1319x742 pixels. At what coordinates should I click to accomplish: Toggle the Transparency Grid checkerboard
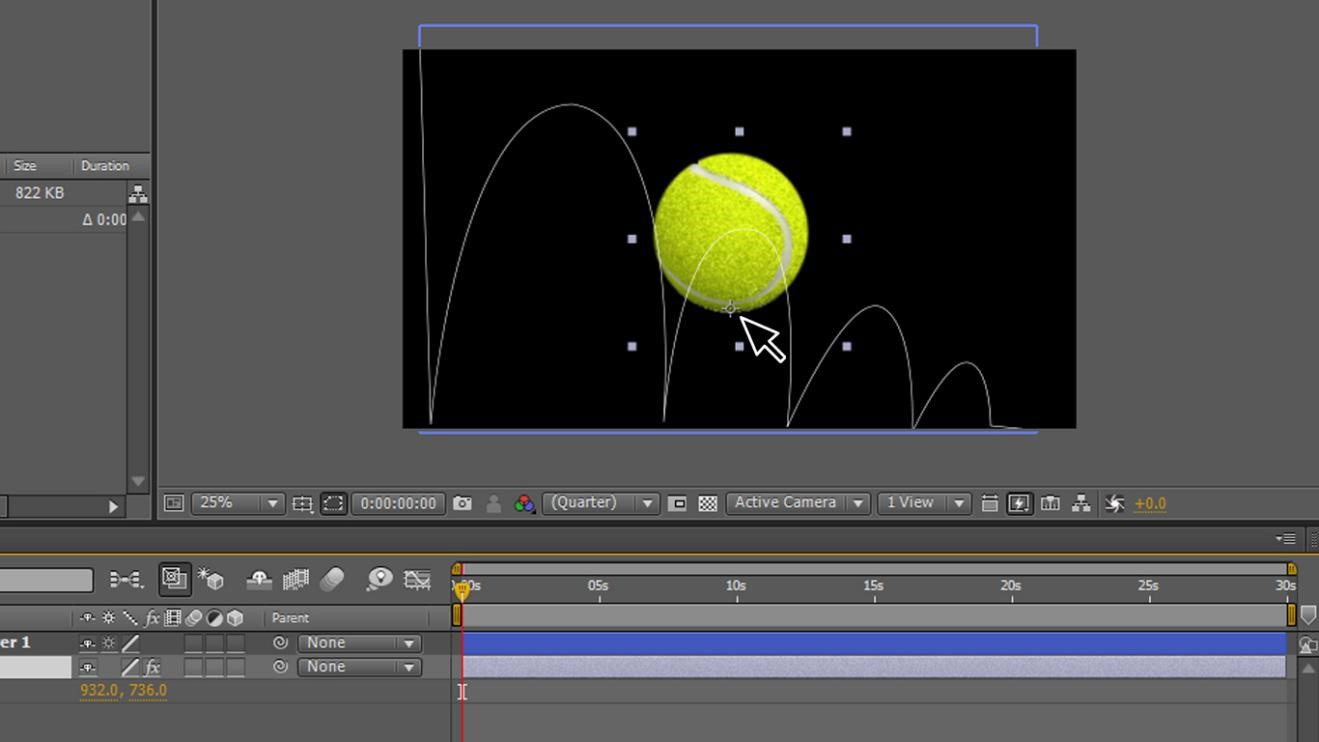click(x=707, y=504)
